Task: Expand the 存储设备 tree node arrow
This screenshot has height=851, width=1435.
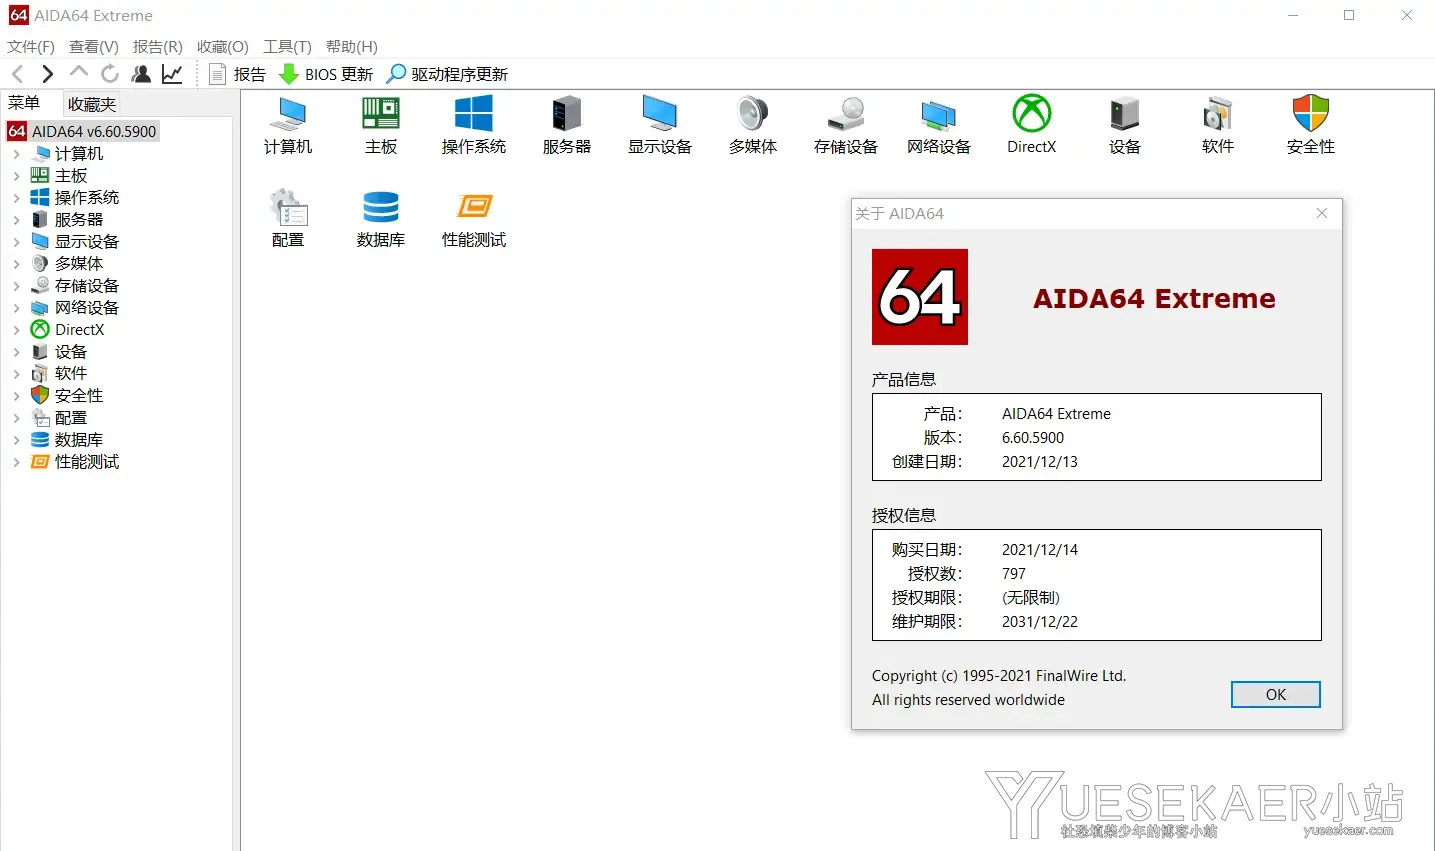Action: point(16,286)
